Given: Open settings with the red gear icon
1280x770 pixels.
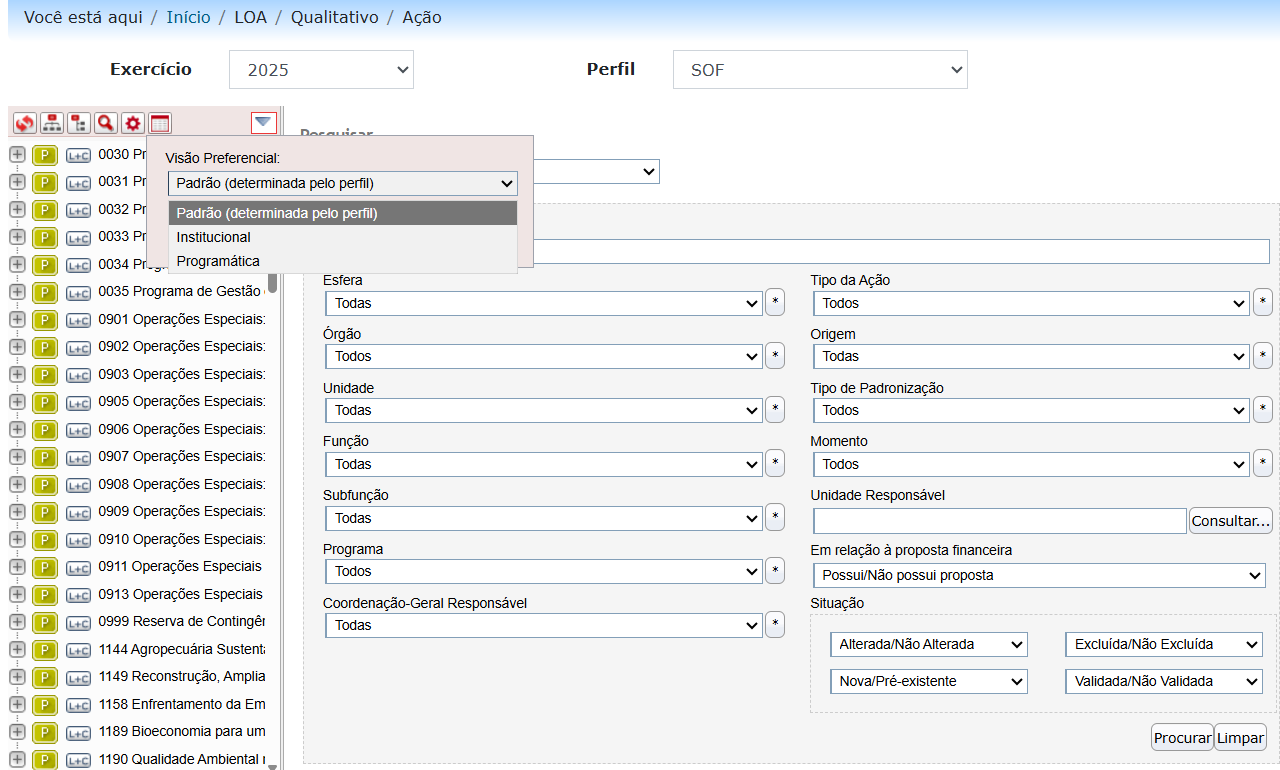Looking at the screenshot, I should pyautogui.click(x=132, y=123).
